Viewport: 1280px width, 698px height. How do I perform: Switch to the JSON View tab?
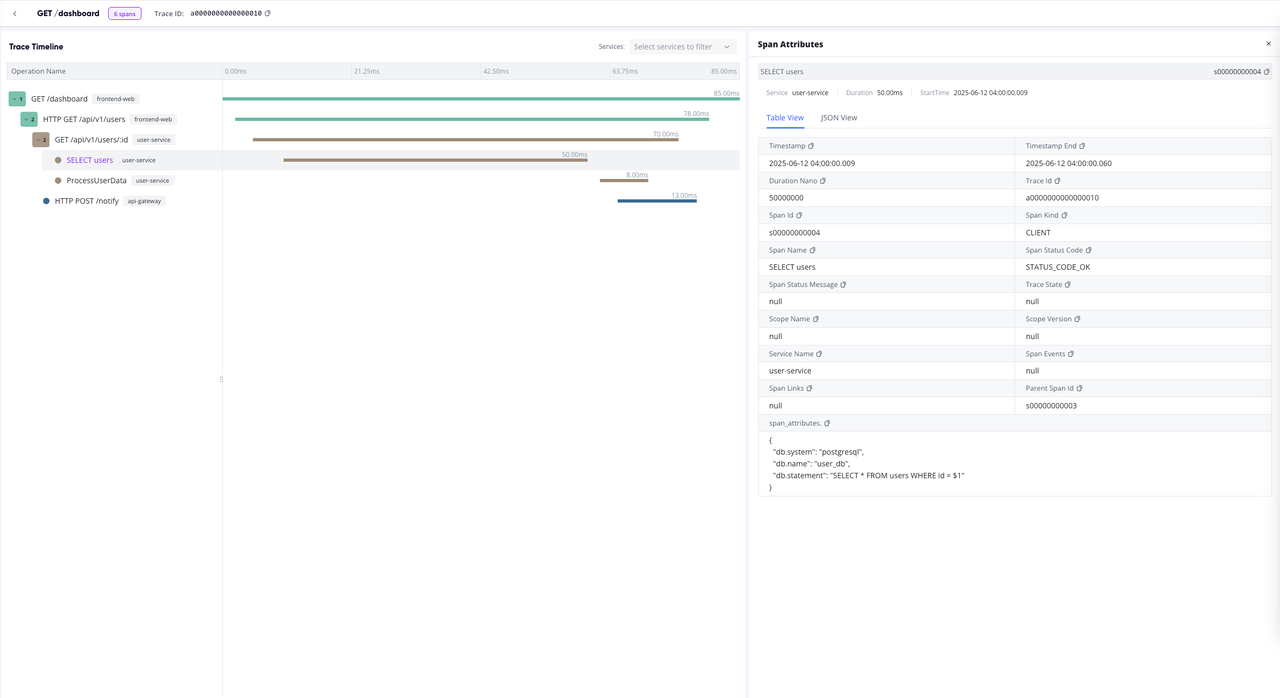click(838, 118)
